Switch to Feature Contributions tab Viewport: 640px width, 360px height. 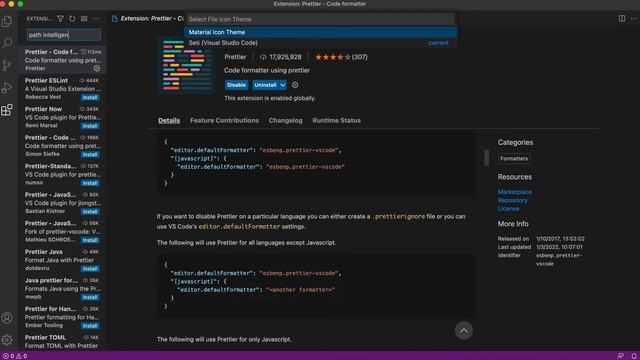pyautogui.click(x=224, y=120)
